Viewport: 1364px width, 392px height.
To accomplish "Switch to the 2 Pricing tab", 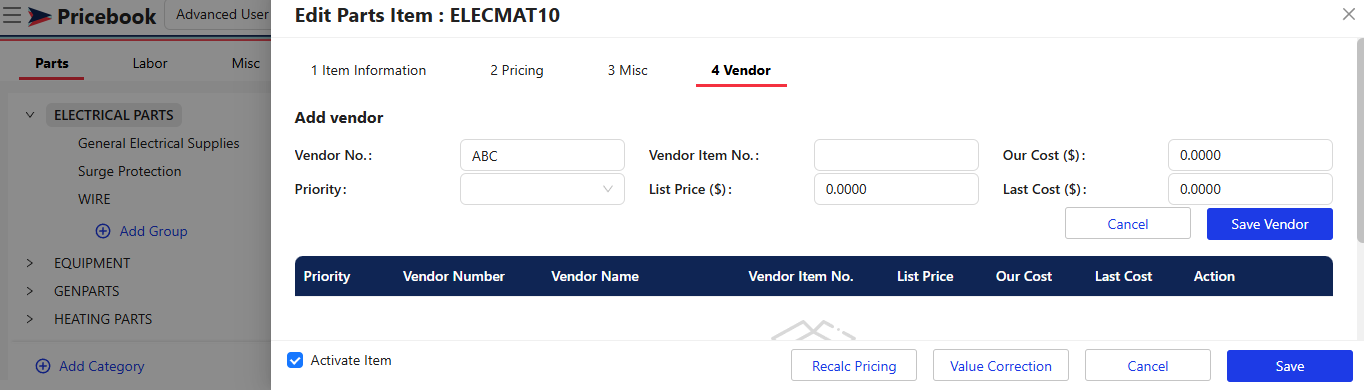I will pyautogui.click(x=517, y=70).
